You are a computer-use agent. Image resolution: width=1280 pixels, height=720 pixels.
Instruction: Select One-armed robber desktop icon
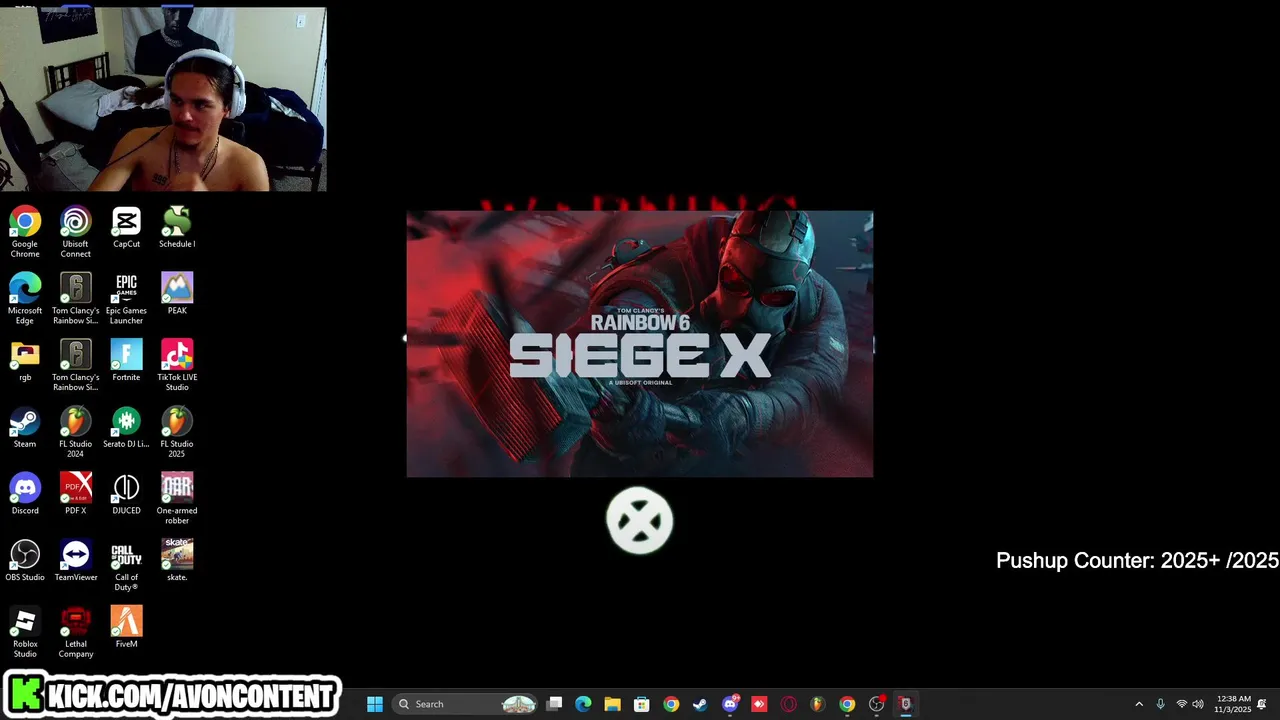pos(177,499)
